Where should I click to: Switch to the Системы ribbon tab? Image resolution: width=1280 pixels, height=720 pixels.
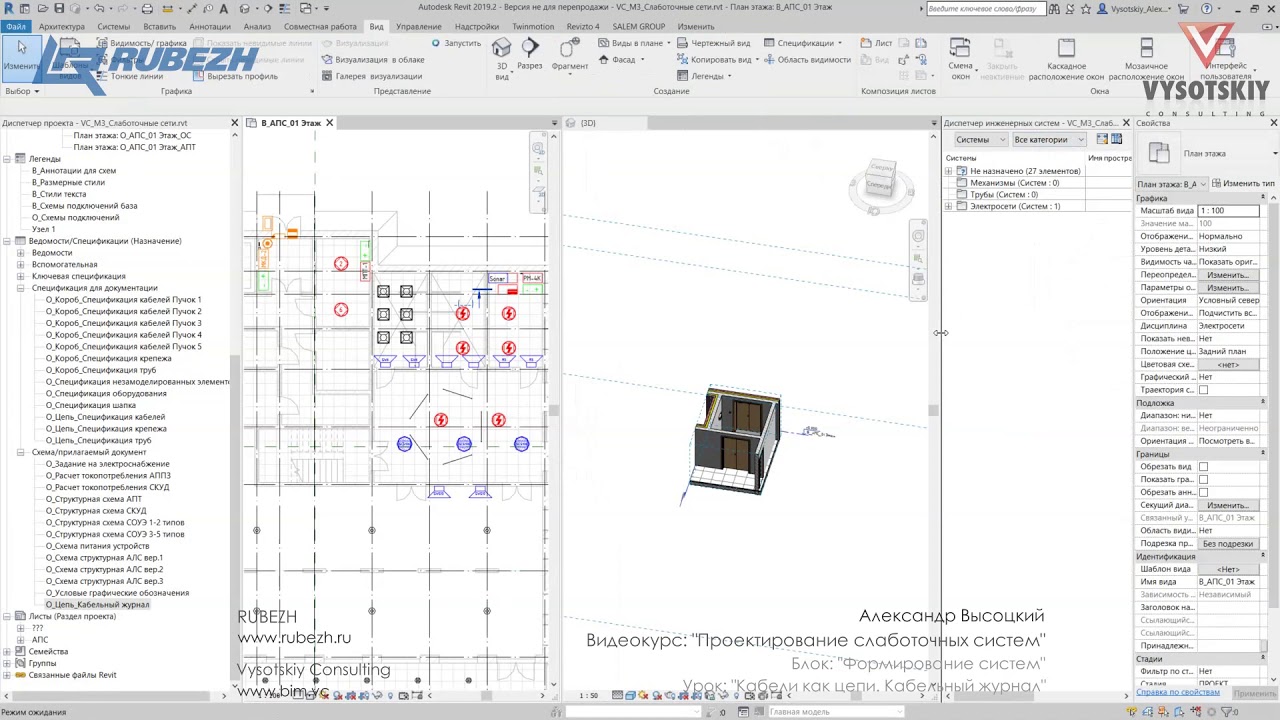tap(114, 27)
